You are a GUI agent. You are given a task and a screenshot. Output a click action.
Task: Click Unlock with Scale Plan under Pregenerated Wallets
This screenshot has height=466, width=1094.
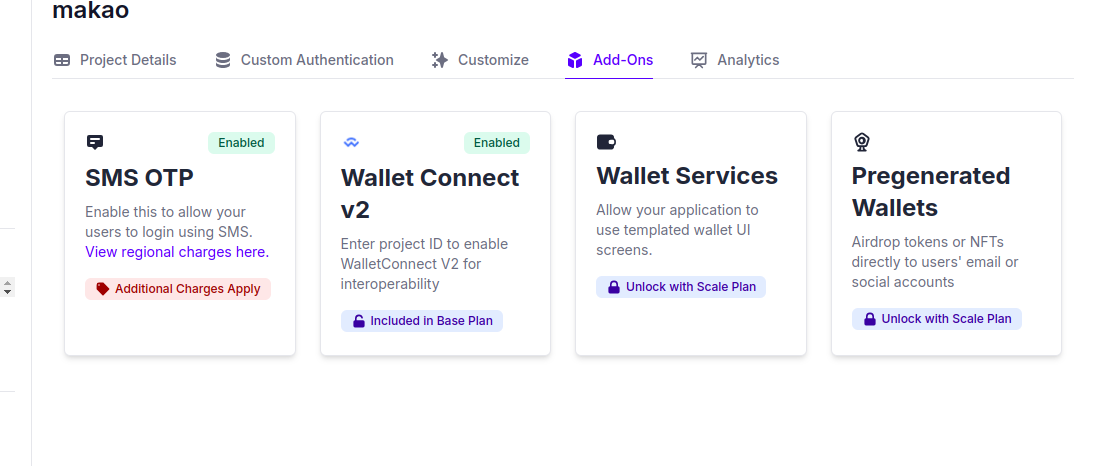point(936,319)
